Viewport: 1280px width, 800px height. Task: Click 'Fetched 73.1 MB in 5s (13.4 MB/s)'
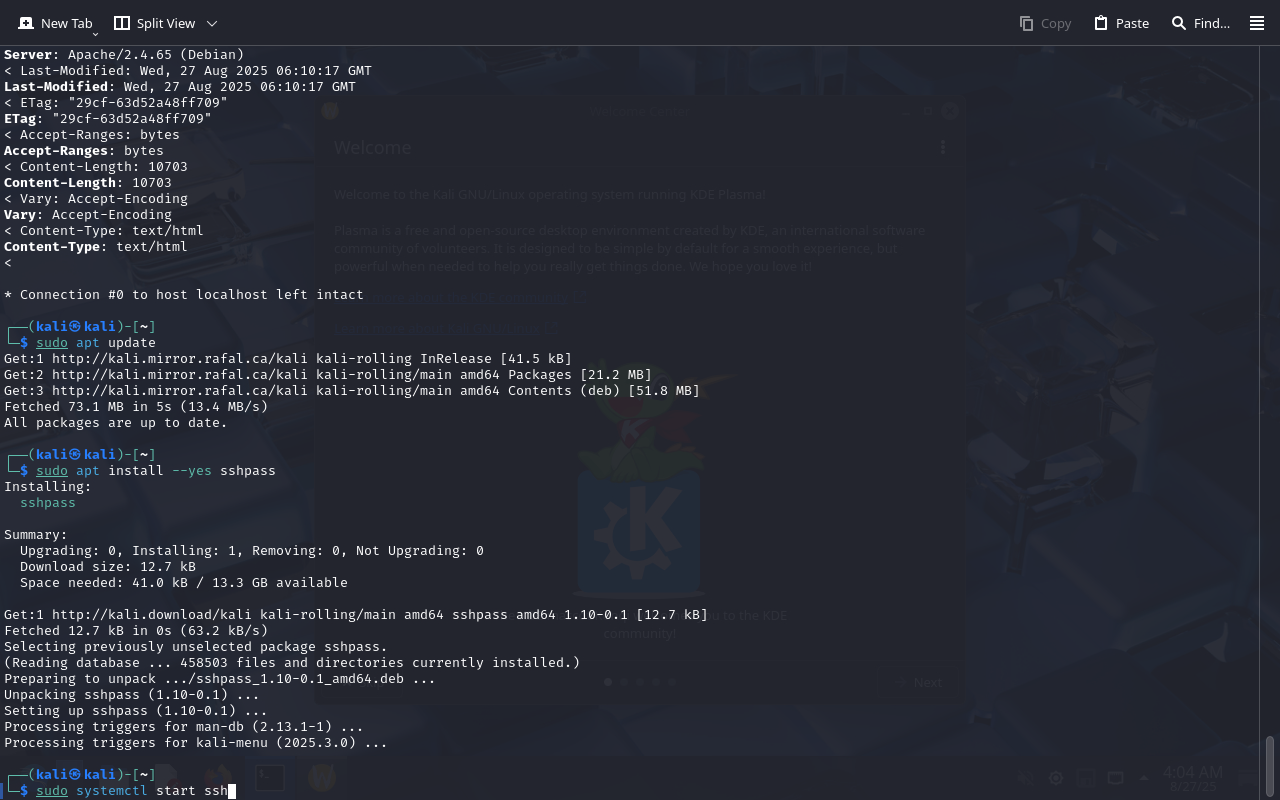[136, 406]
